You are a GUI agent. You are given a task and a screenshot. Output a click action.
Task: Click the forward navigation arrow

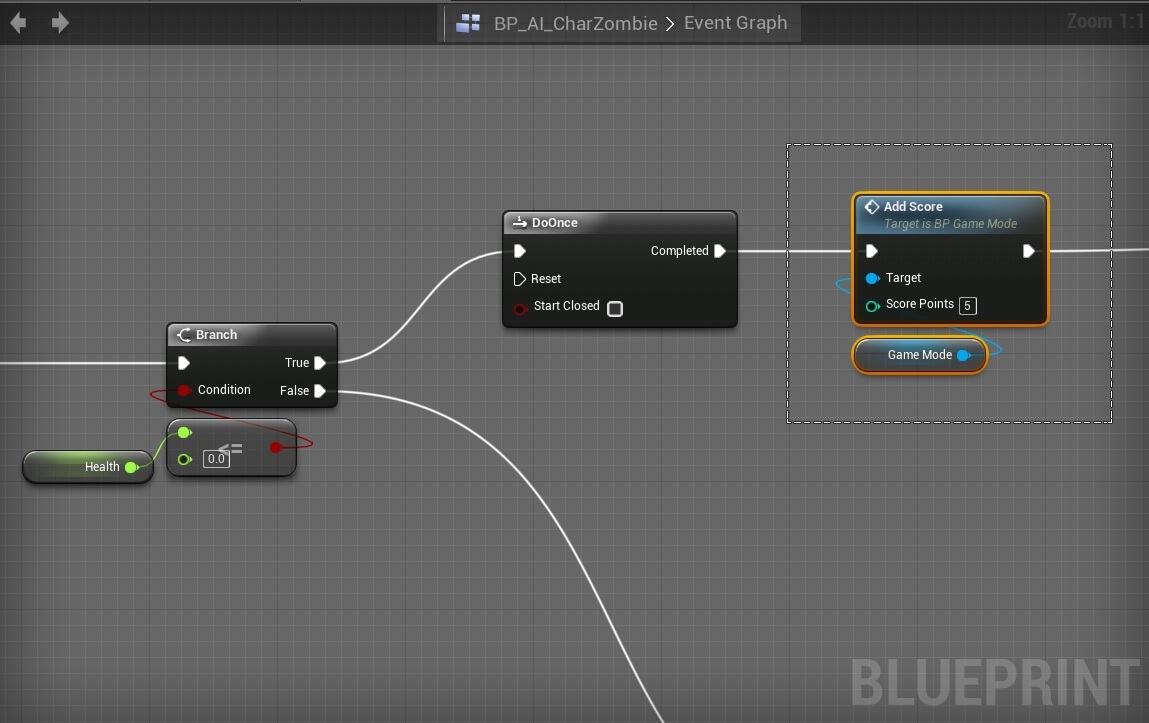coord(60,22)
